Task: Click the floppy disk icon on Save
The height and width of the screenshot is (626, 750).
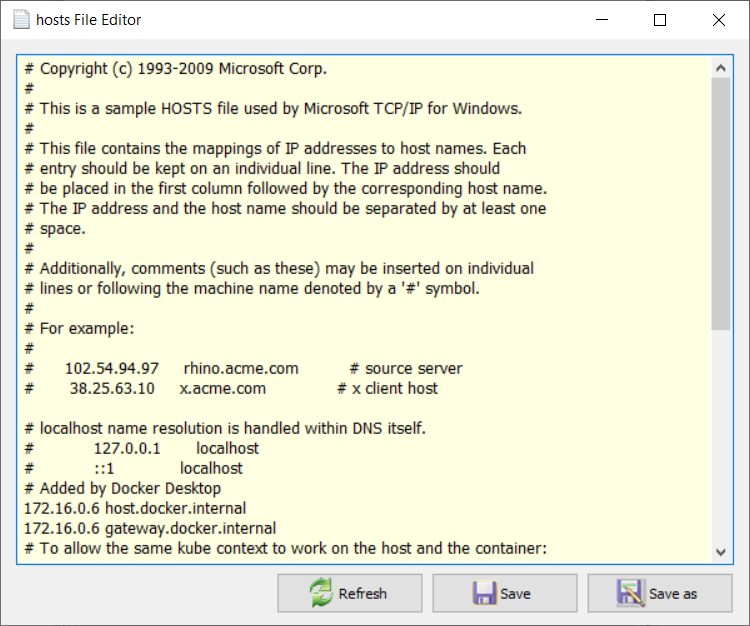Action: (x=485, y=593)
